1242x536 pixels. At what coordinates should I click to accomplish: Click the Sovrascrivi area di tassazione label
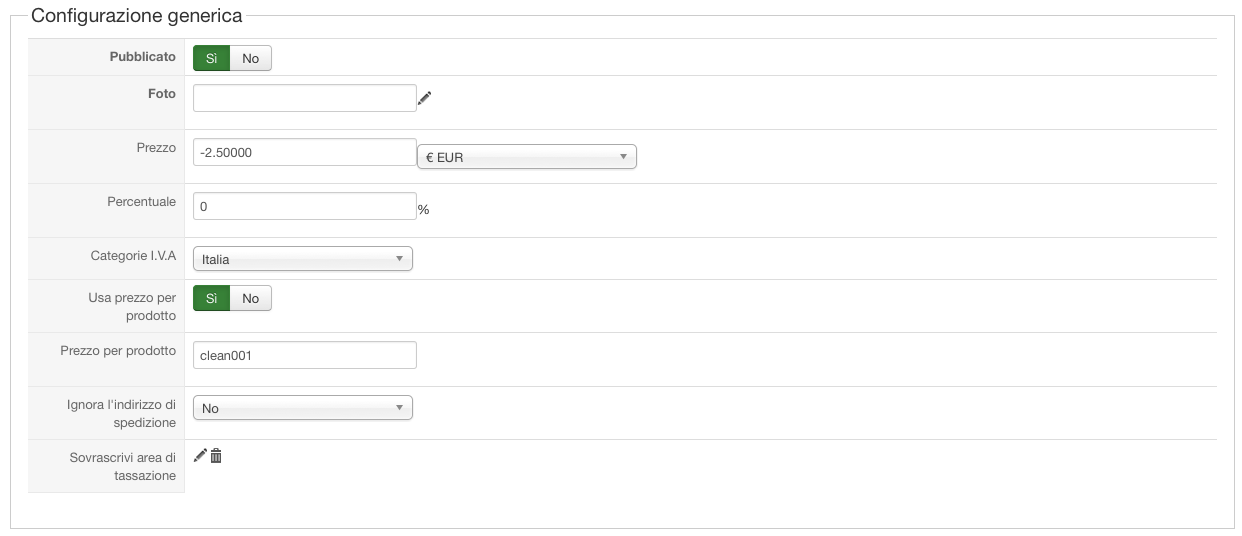[123, 466]
